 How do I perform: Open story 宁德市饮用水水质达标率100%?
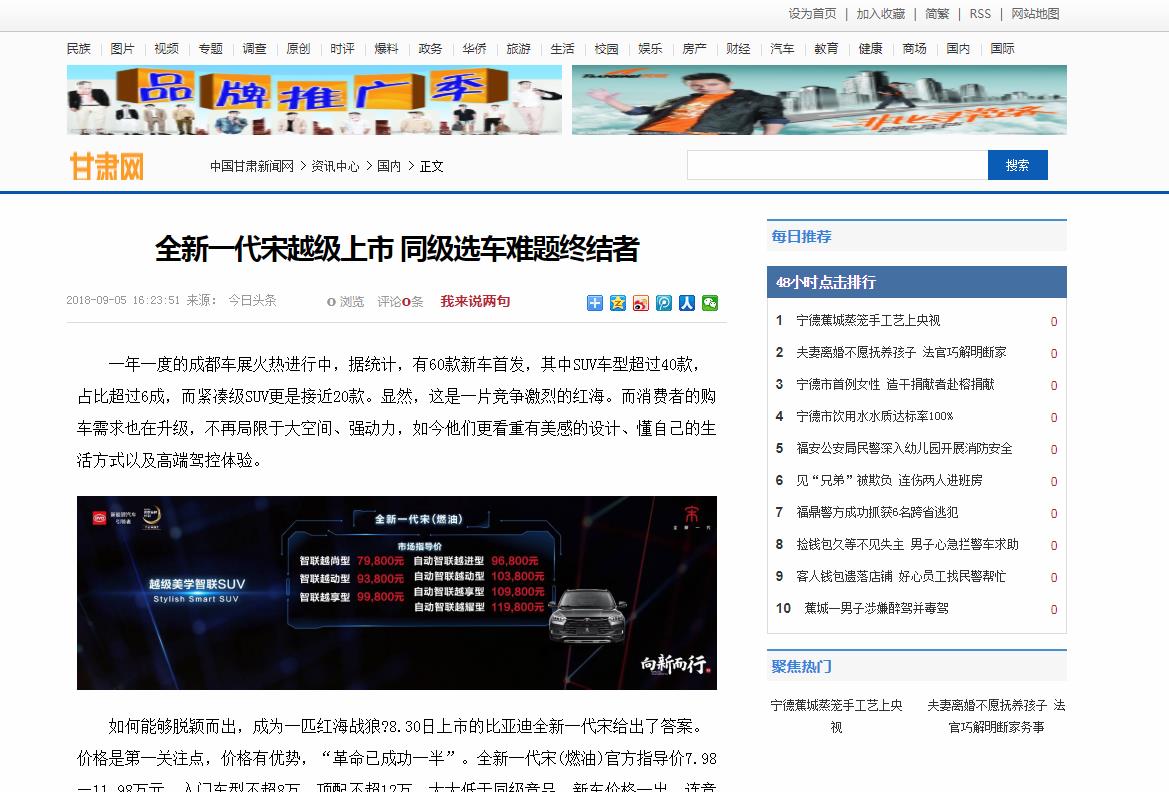point(875,417)
